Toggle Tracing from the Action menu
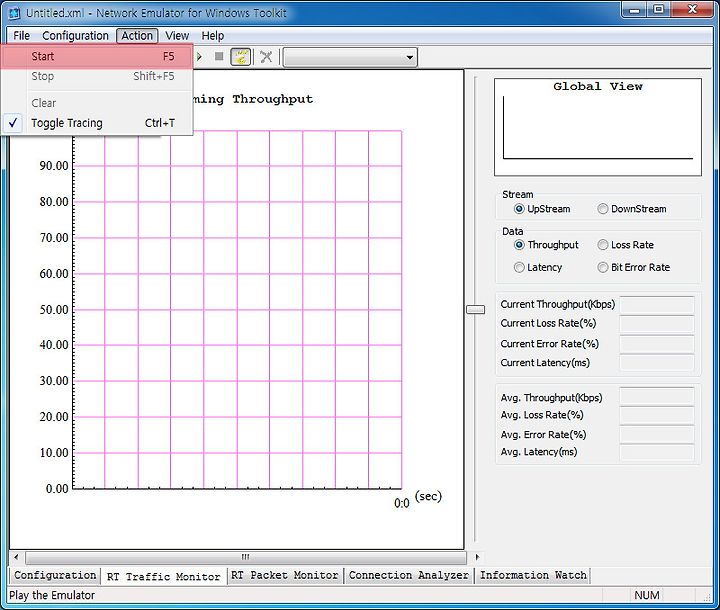The height and width of the screenshot is (610, 720). (x=96, y=123)
